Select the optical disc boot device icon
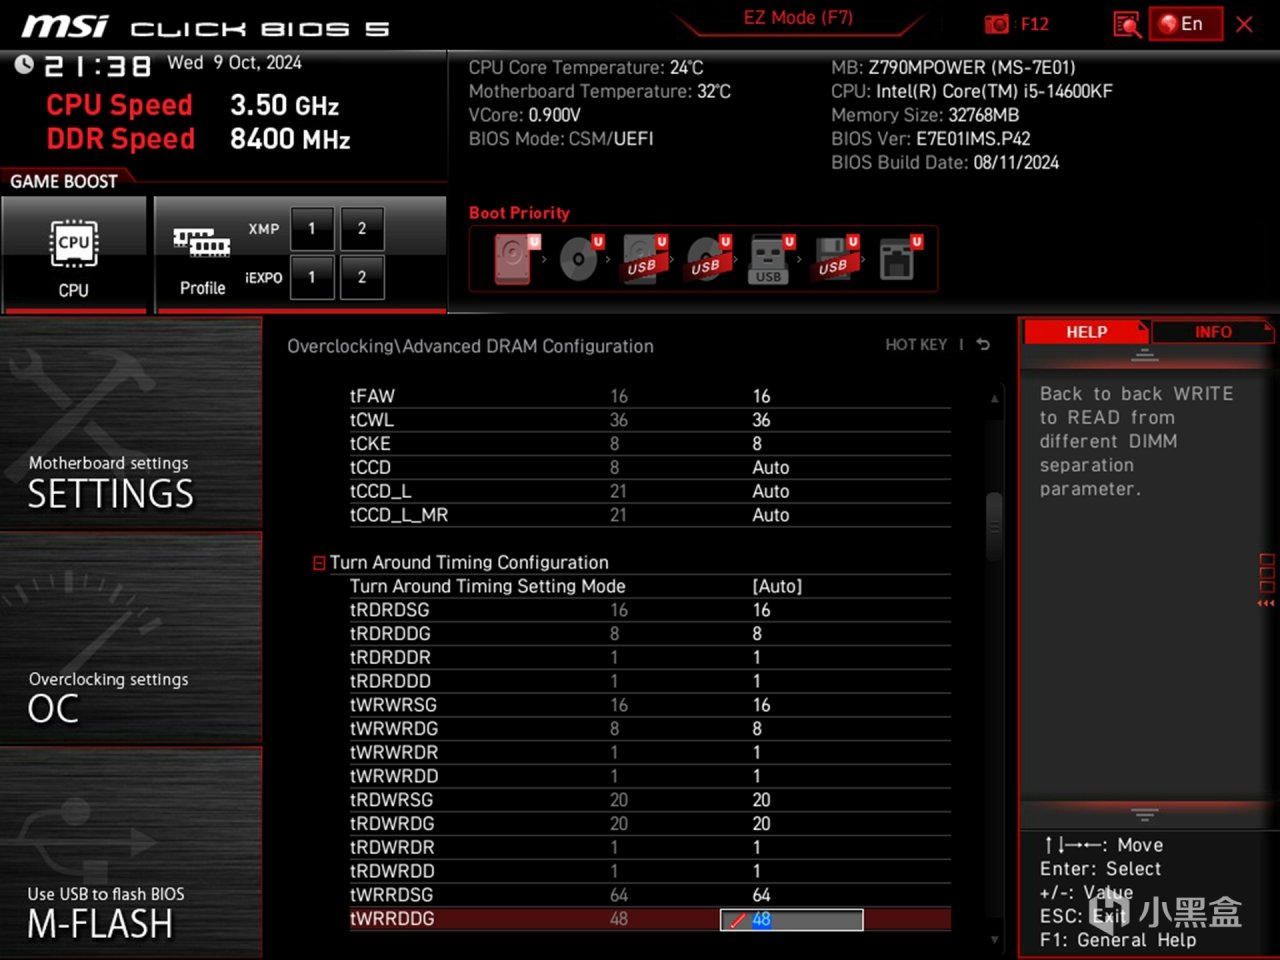Viewport: 1280px width, 960px height. click(579, 259)
